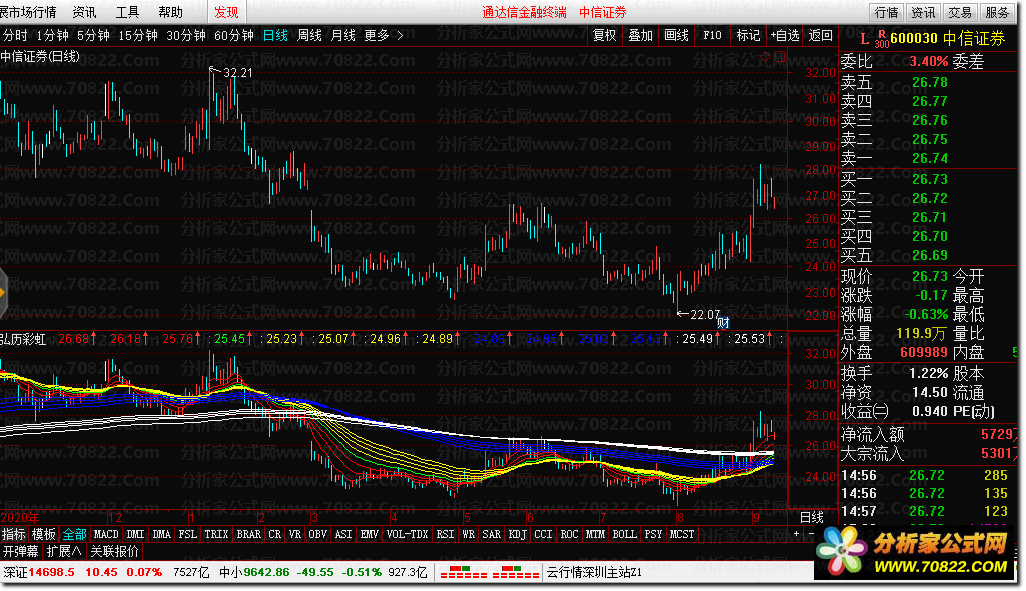Viewport: 1026px width, 591px height.
Task: Apply the DMI indicator
Action: point(135,534)
